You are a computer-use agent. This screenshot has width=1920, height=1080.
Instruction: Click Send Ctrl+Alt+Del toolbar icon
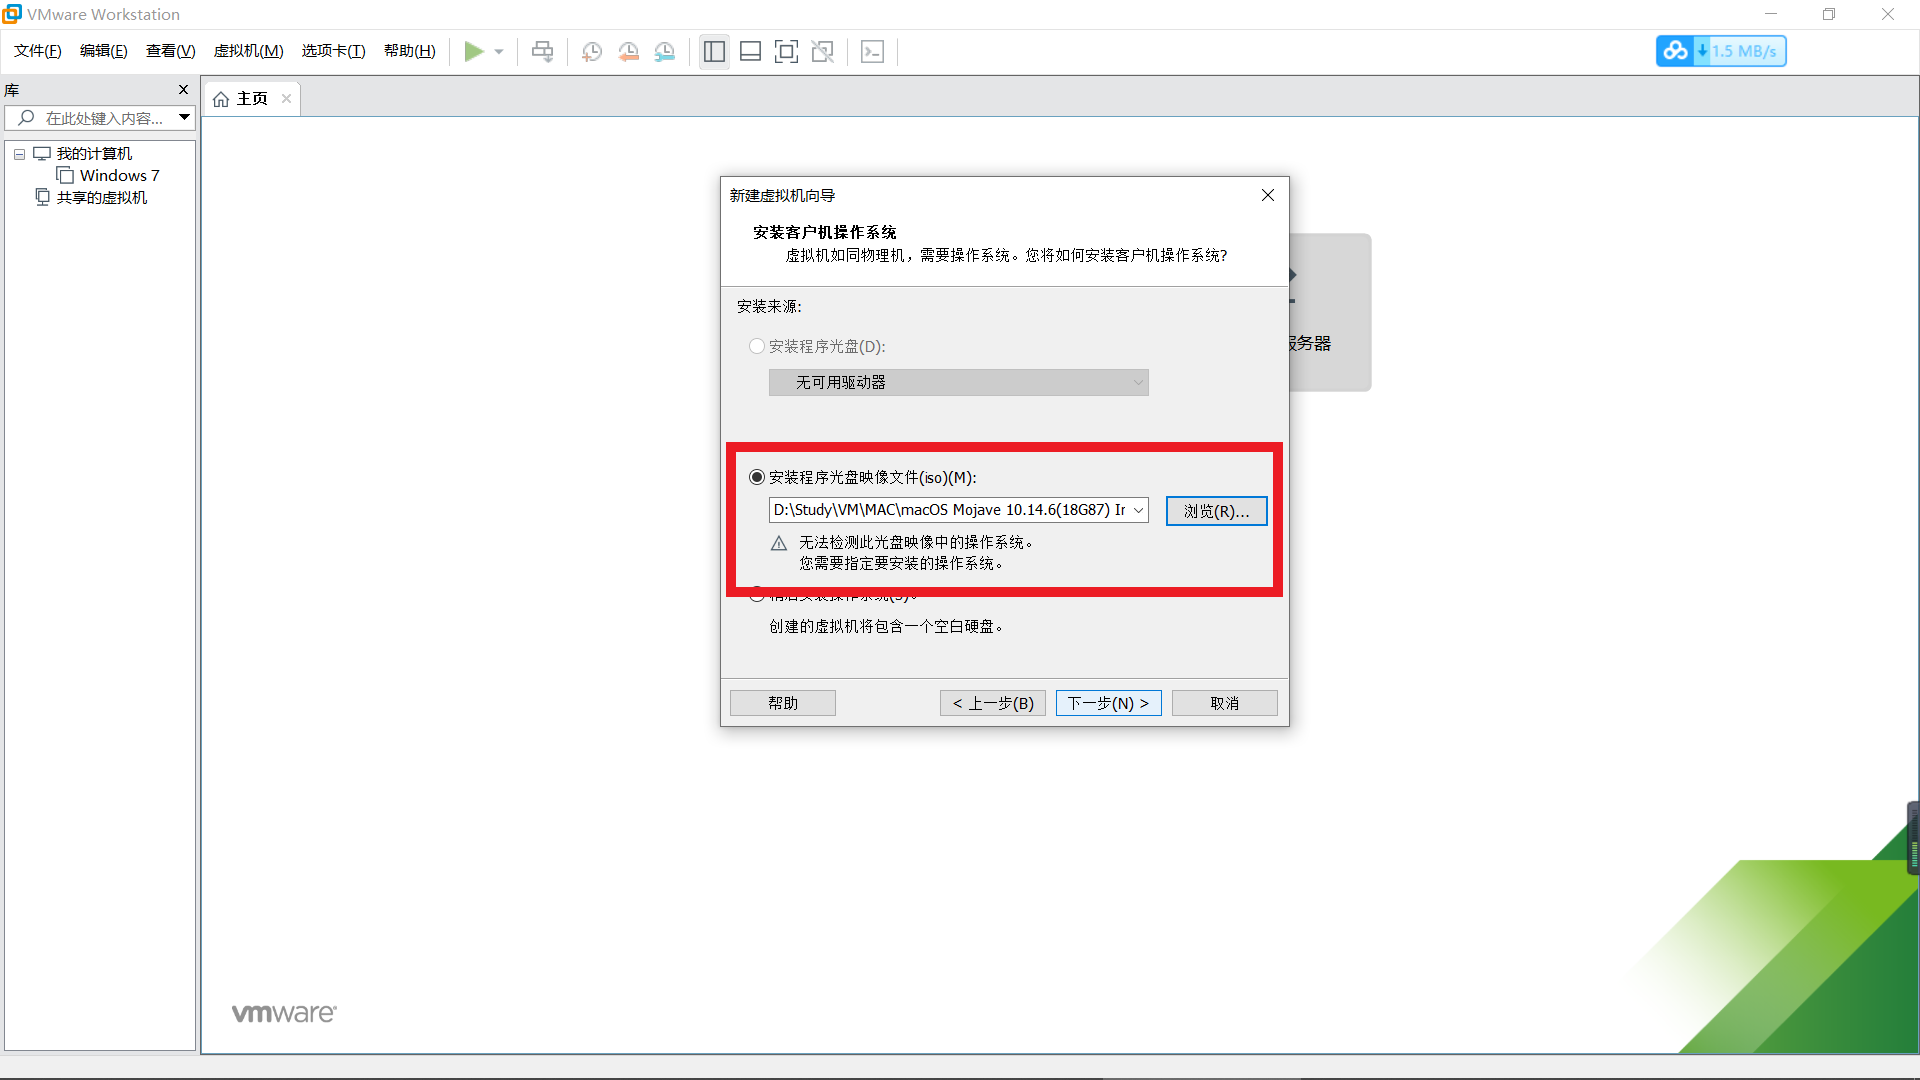(x=542, y=51)
